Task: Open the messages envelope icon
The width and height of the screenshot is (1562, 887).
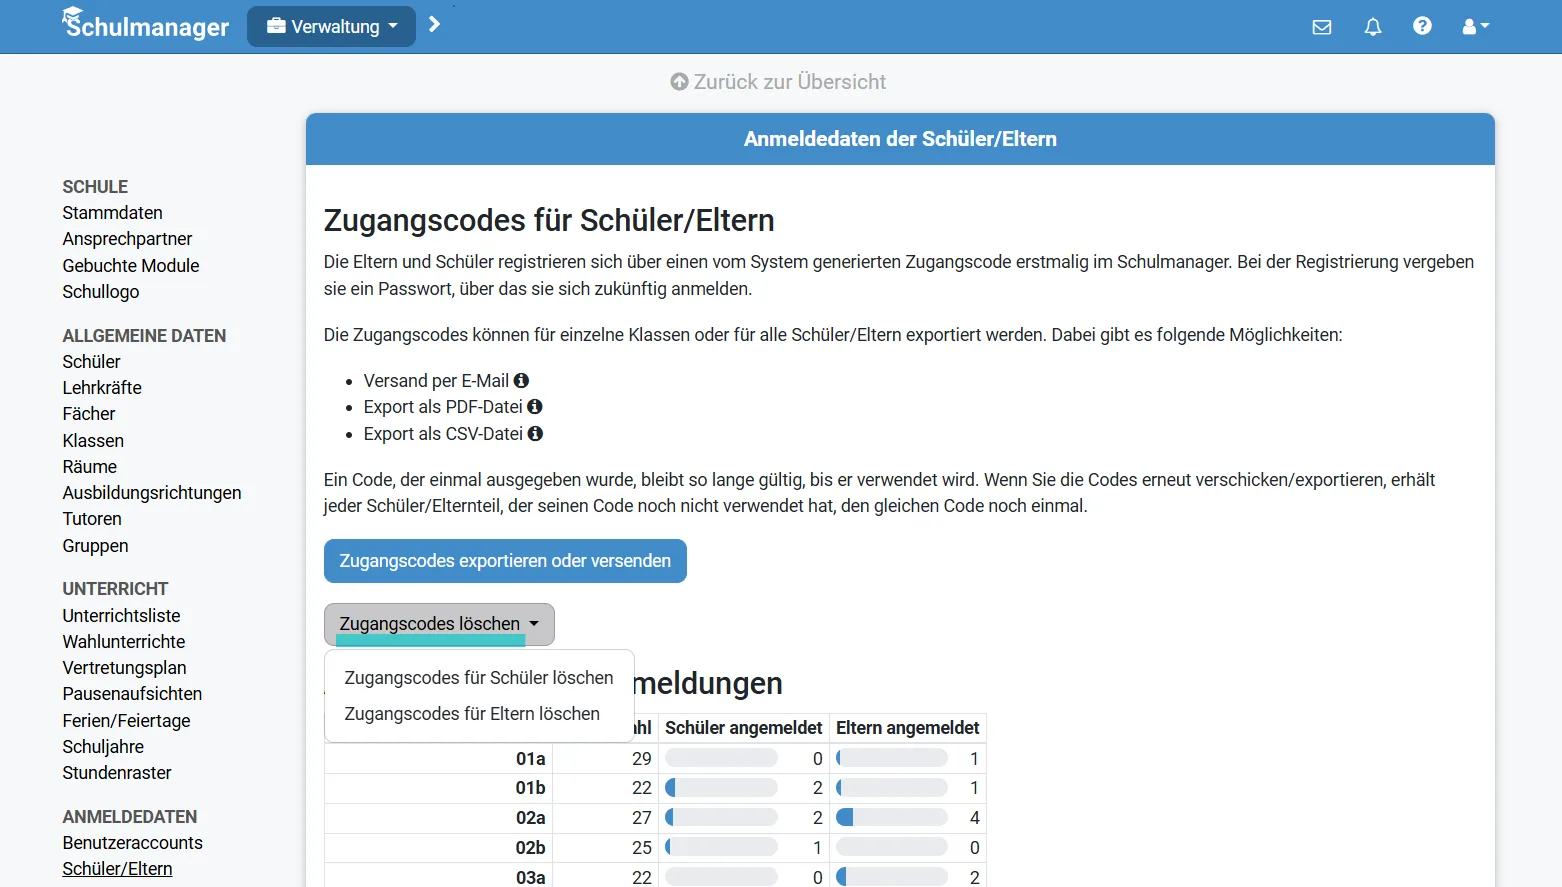Action: click(1322, 27)
